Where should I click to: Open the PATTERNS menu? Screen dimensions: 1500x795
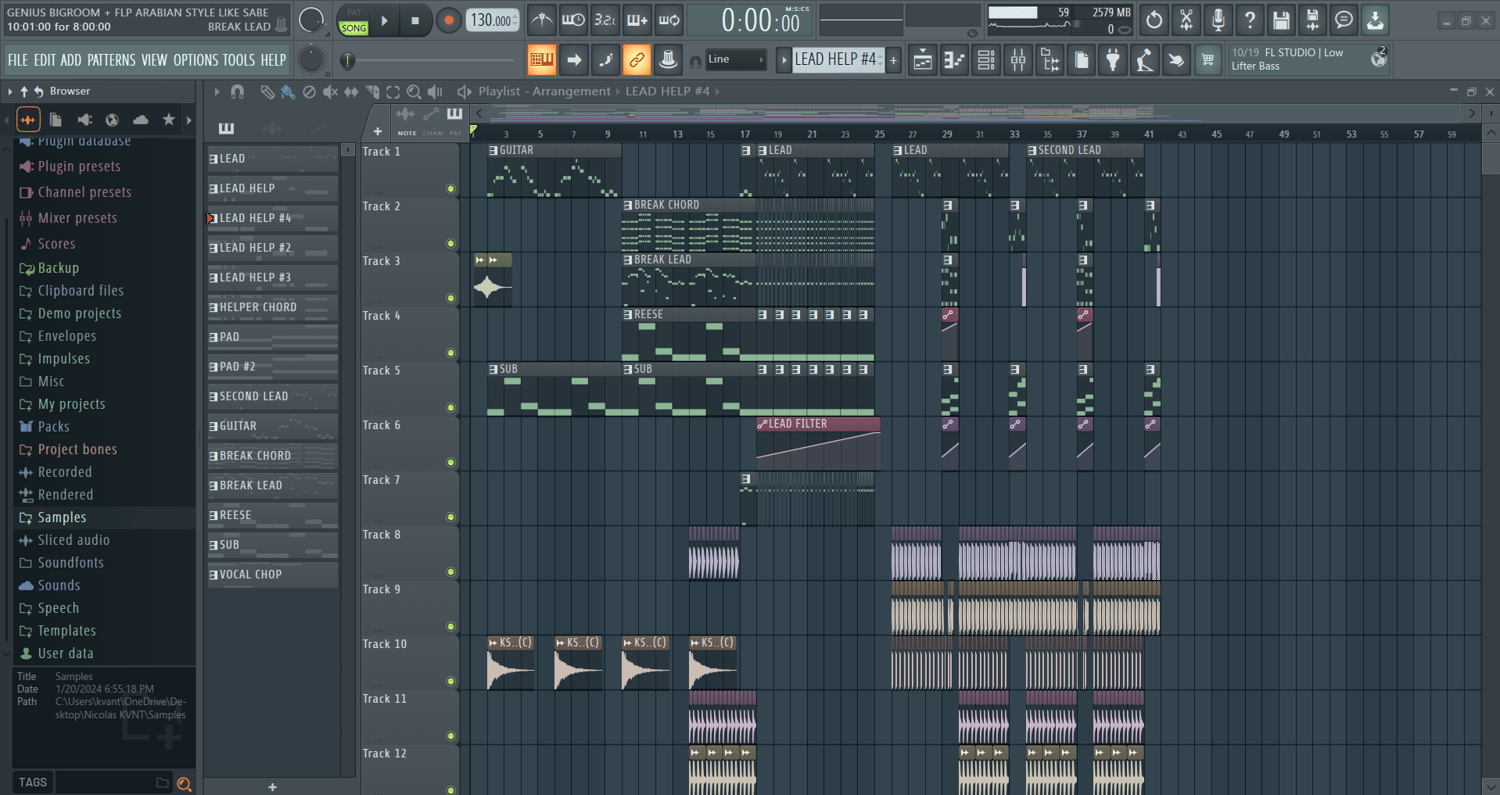pyautogui.click(x=111, y=60)
